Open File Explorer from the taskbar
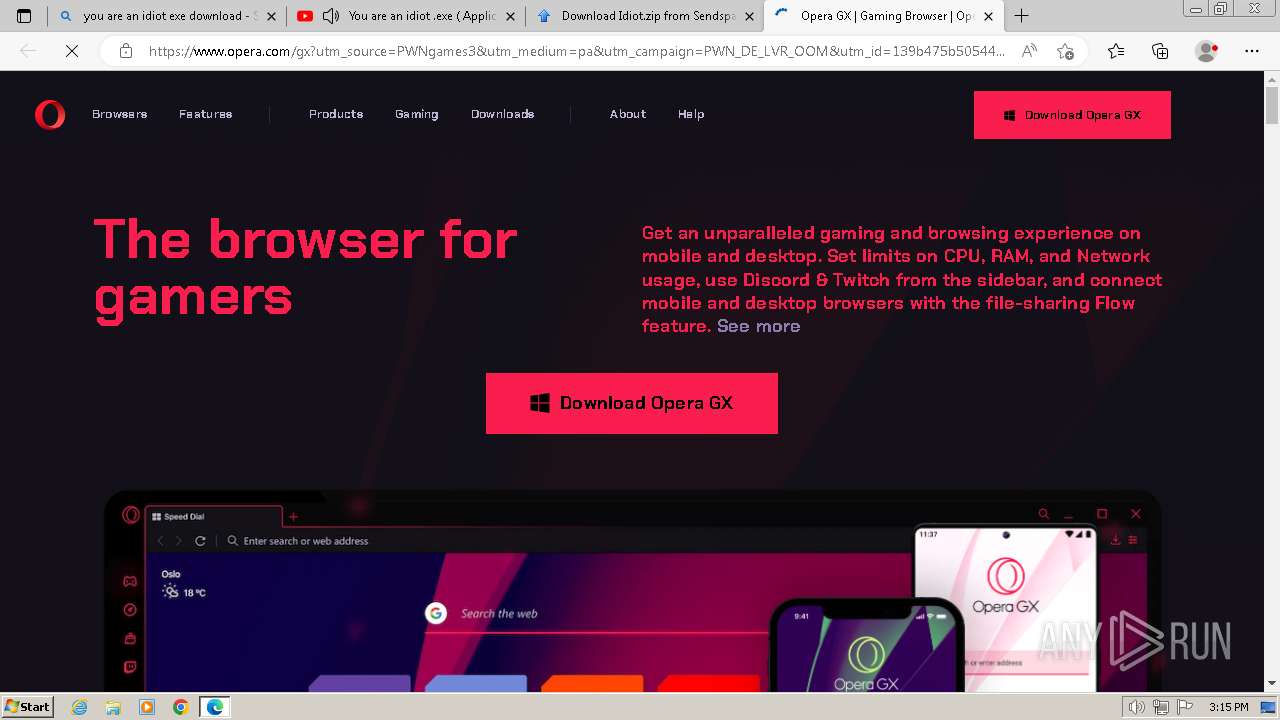1280x720 pixels. click(113, 707)
